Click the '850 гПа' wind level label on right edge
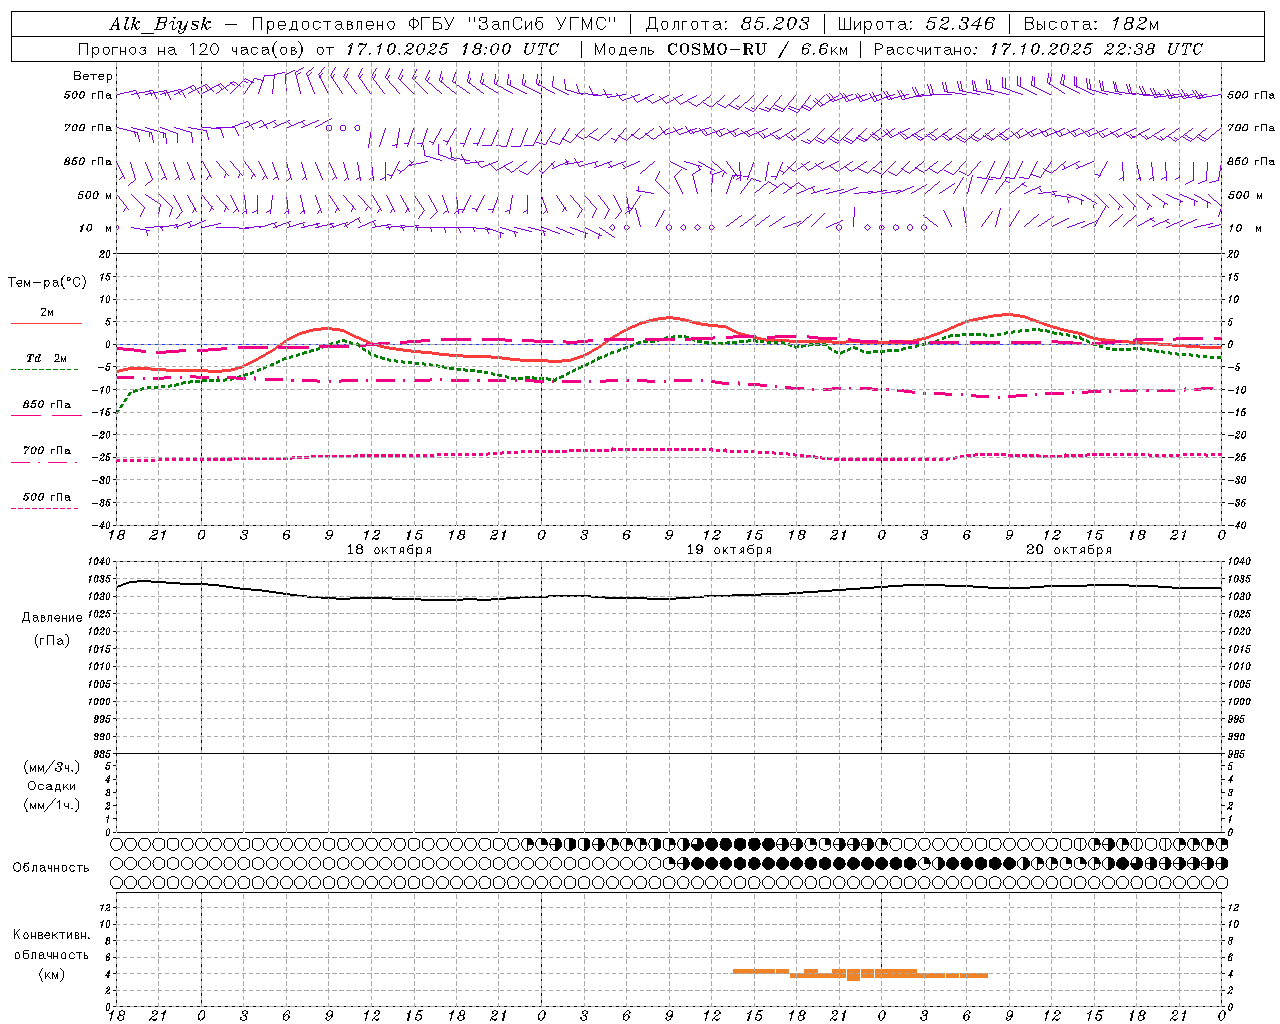 1251,161
